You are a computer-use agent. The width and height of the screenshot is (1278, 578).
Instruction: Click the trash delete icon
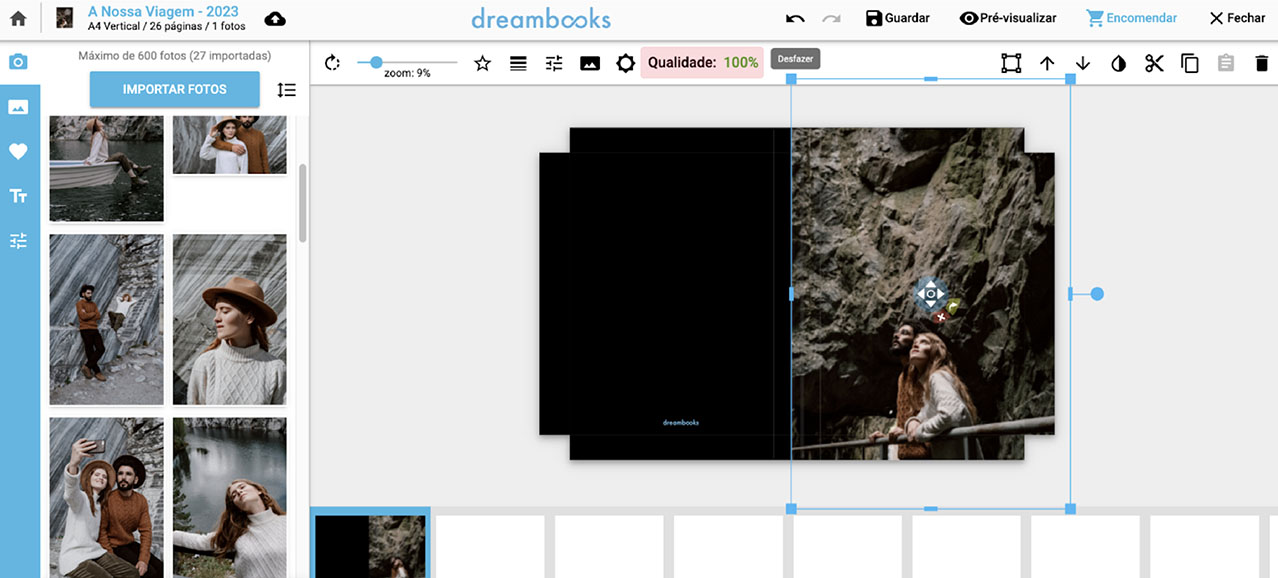(1261, 63)
